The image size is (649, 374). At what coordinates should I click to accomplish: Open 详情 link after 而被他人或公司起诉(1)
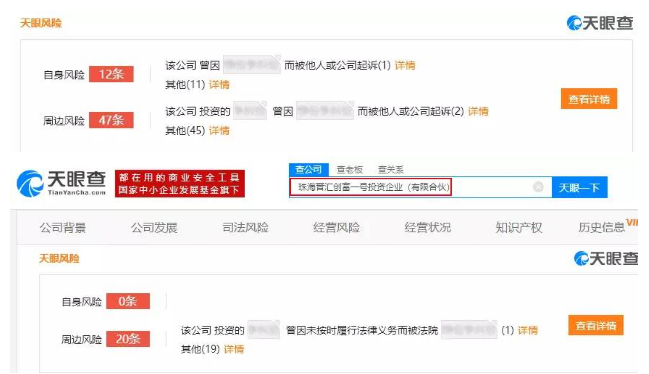pyautogui.click(x=405, y=65)
